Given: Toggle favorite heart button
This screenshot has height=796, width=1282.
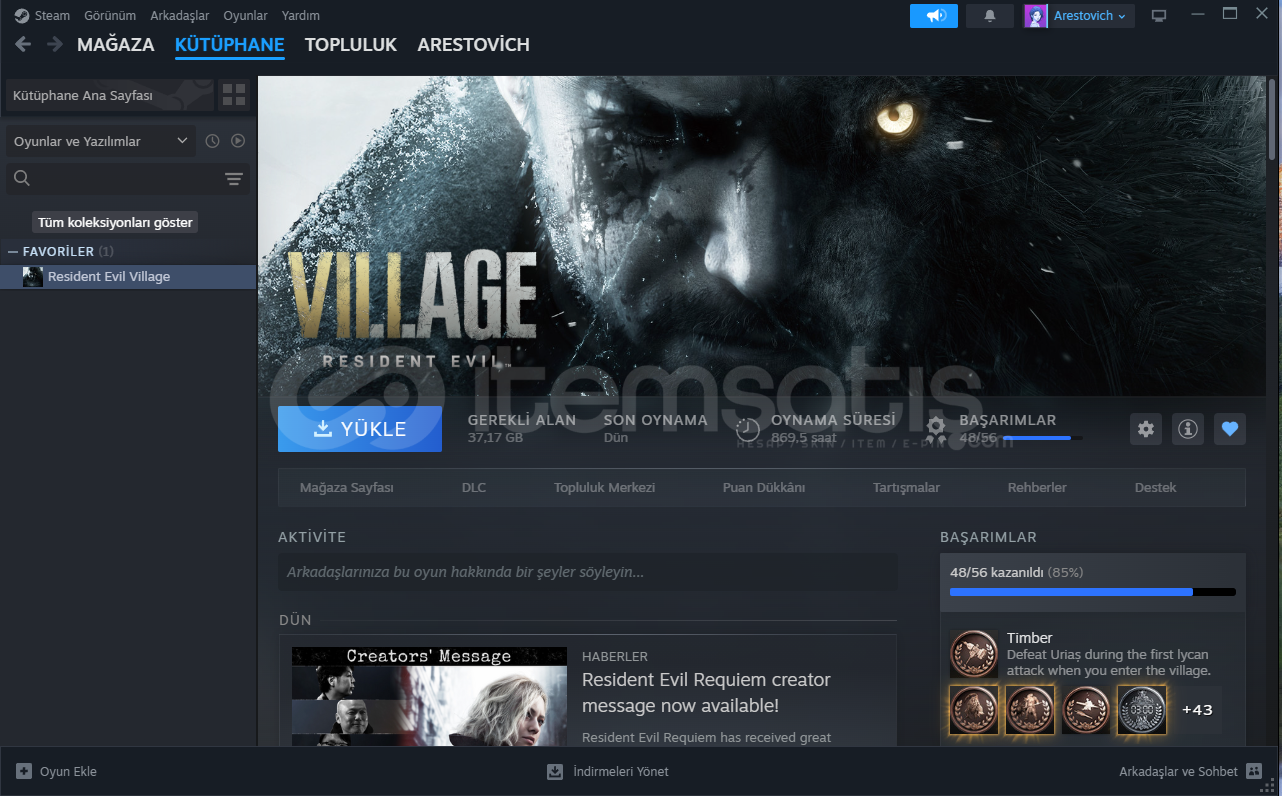Looking at the screenshot, I should click(x=1230, y=429).
